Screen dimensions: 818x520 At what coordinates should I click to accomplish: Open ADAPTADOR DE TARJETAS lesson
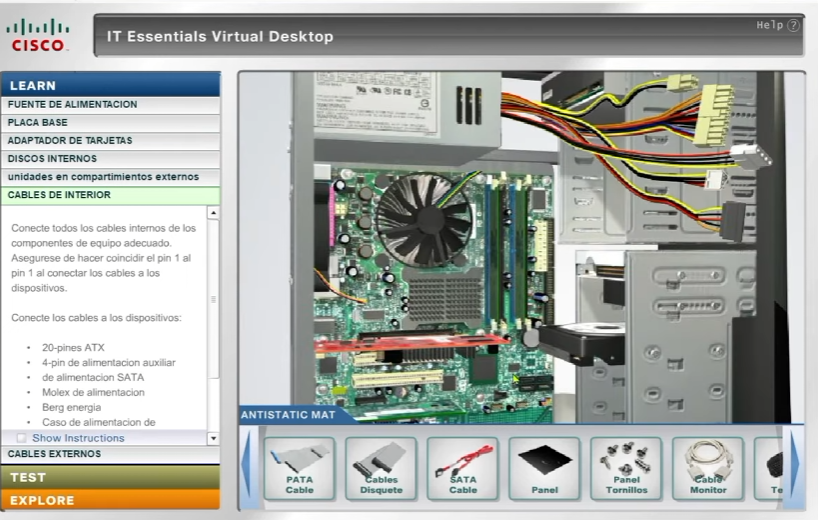click(111, 141)
